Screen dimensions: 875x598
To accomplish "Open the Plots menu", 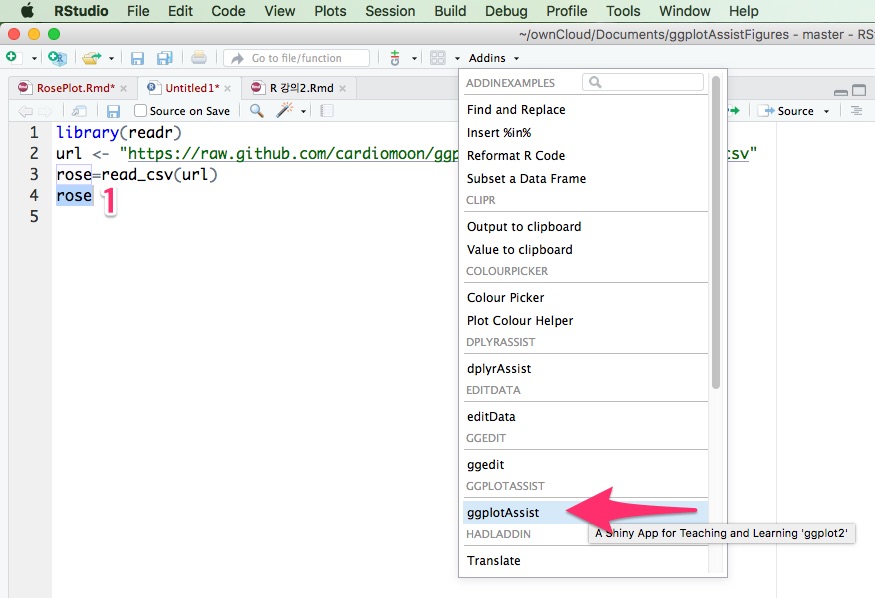I will [330, 11].
